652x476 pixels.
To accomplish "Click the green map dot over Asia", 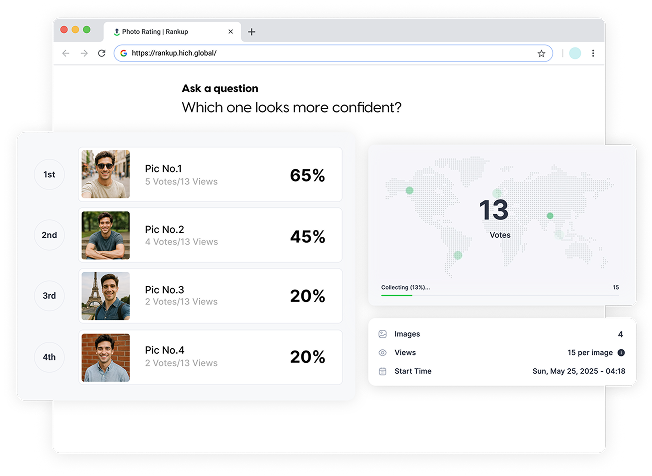I will point(550,216).
